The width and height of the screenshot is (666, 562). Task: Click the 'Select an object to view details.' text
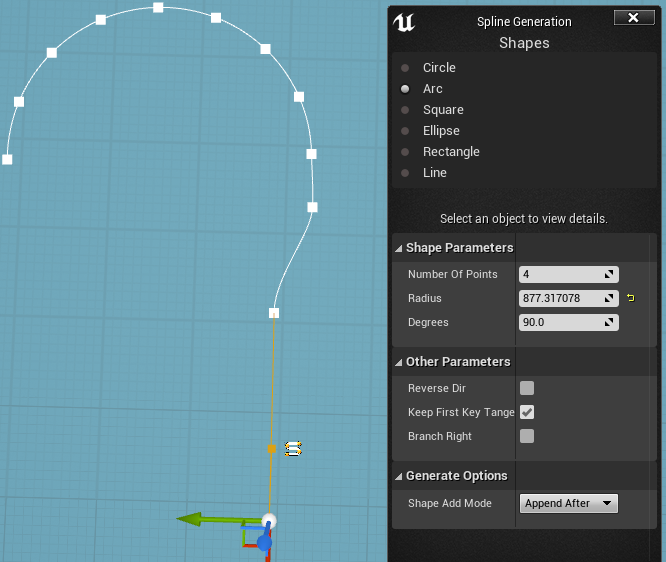click(524, 219)
